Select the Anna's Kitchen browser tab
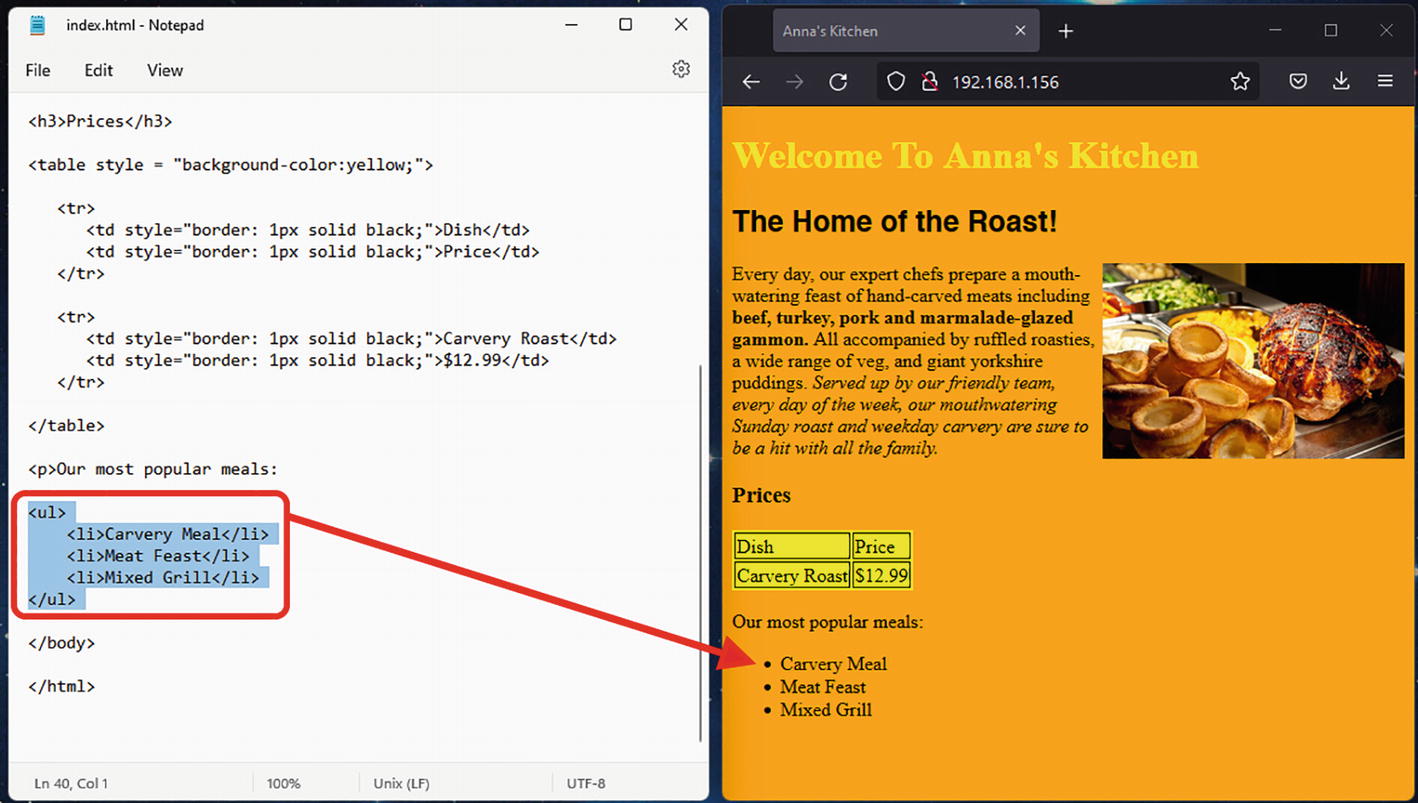The width and height of the screenshot is (1418, 803). (x=880, y=31)
